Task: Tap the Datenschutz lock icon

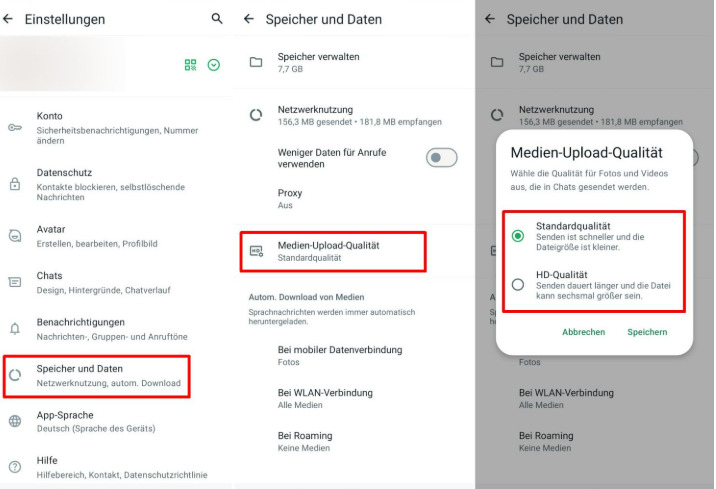Action: point(15,184)
